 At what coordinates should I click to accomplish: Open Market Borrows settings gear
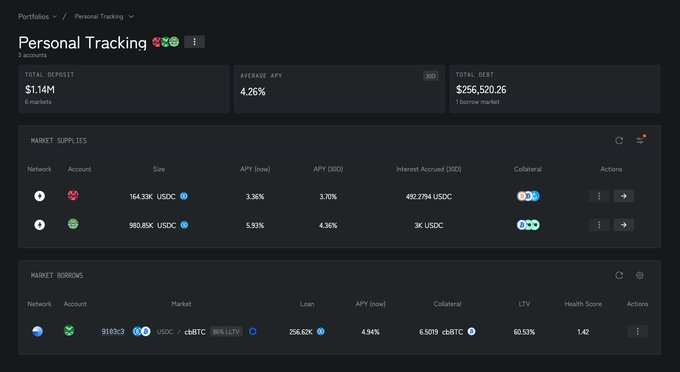tap(640, 275)
